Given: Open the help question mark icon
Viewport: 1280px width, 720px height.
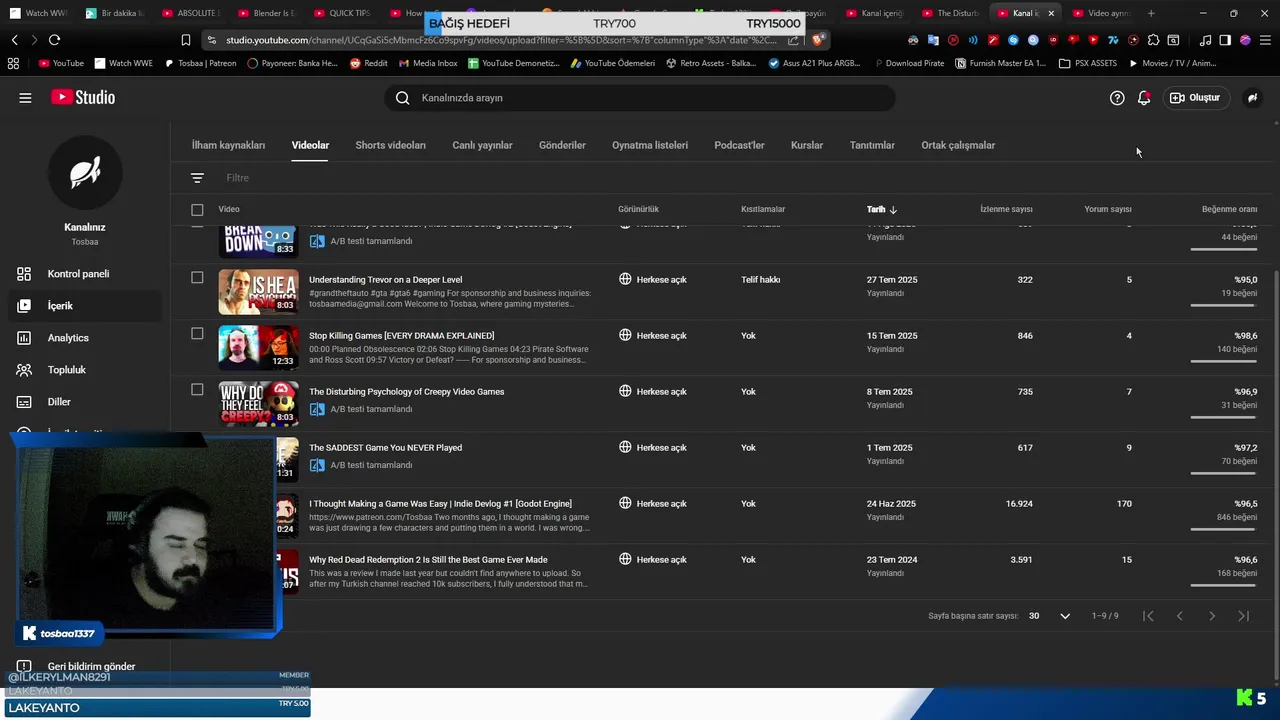Looking at the screenshot, I should coord(1117,98).
